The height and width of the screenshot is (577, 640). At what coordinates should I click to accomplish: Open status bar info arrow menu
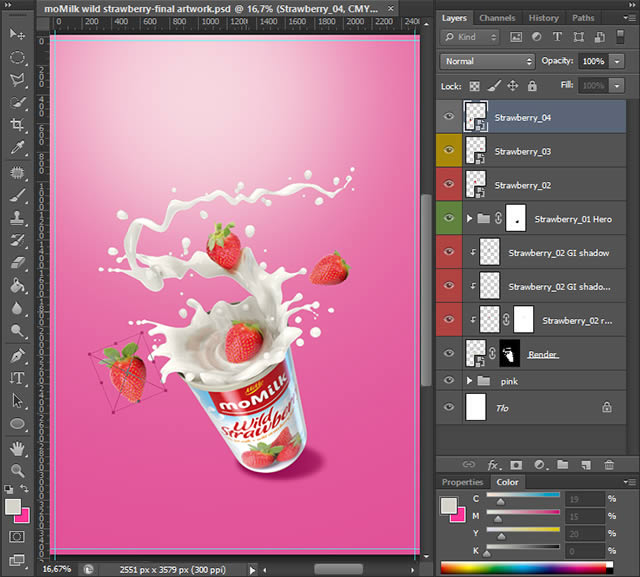coord(252,570)
